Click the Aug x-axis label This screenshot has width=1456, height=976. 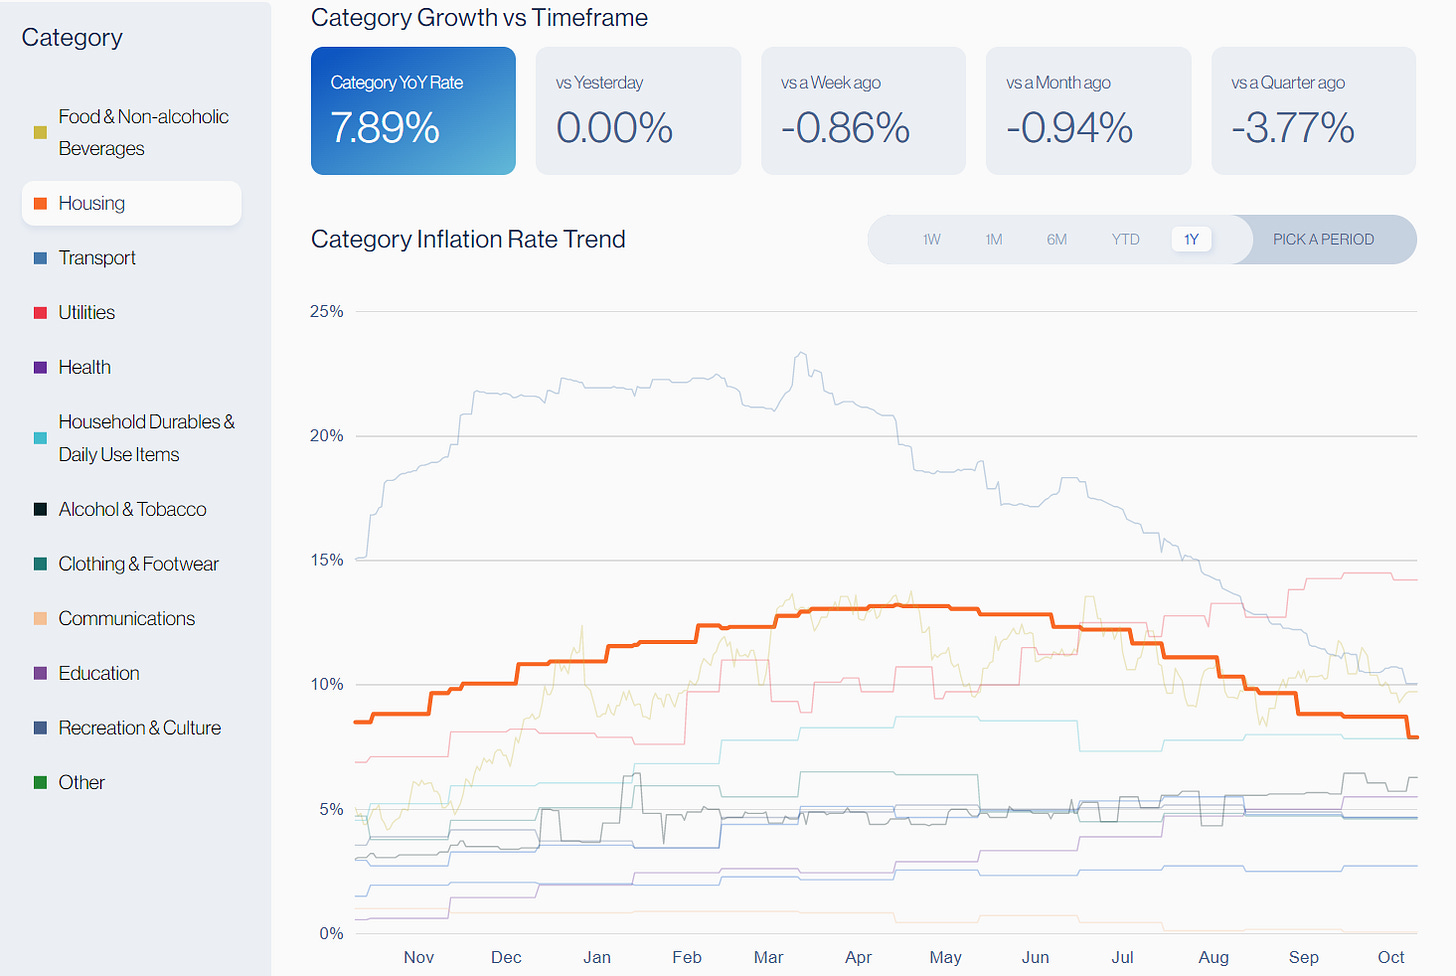1213,958
